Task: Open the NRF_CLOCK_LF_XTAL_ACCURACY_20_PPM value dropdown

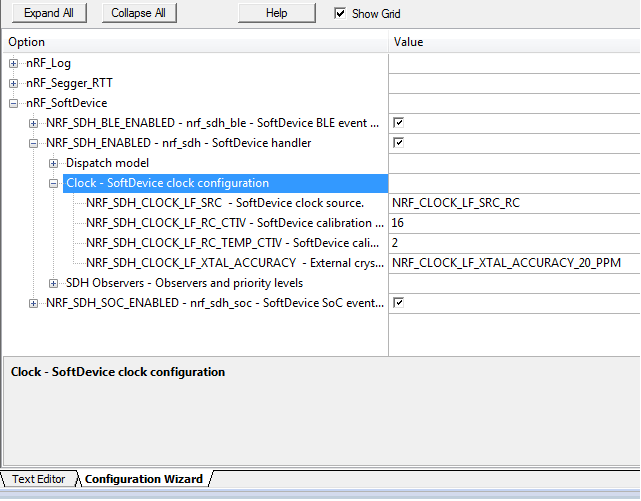Action: point(514,264)
